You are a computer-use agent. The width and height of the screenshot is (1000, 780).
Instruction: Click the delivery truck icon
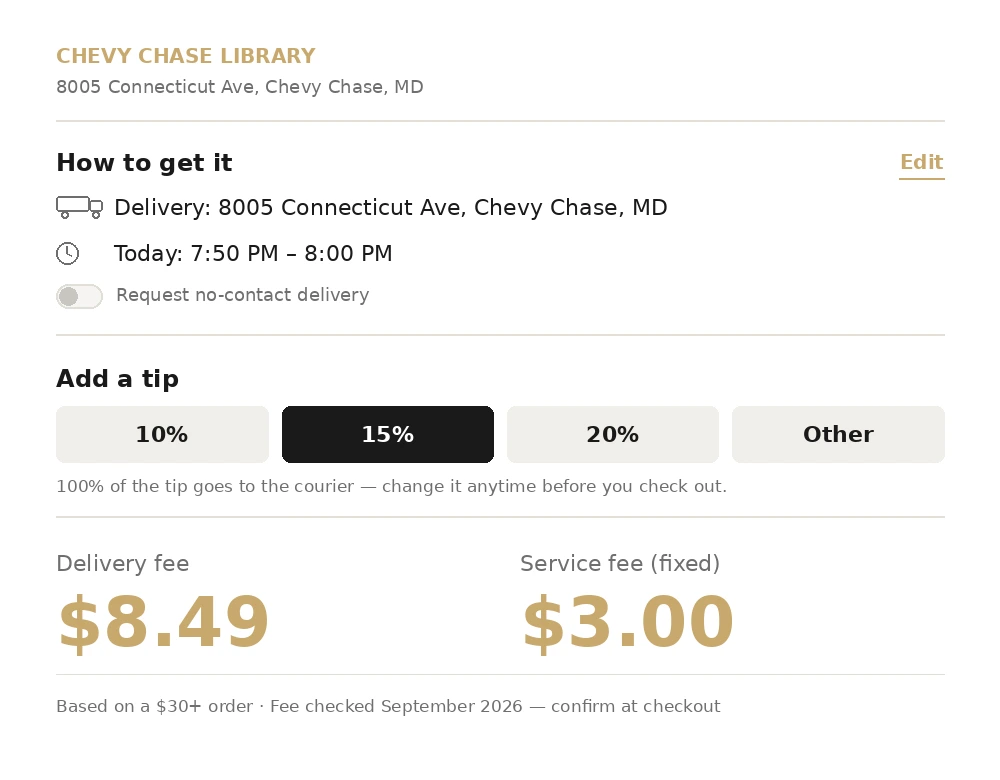[79, 207]
